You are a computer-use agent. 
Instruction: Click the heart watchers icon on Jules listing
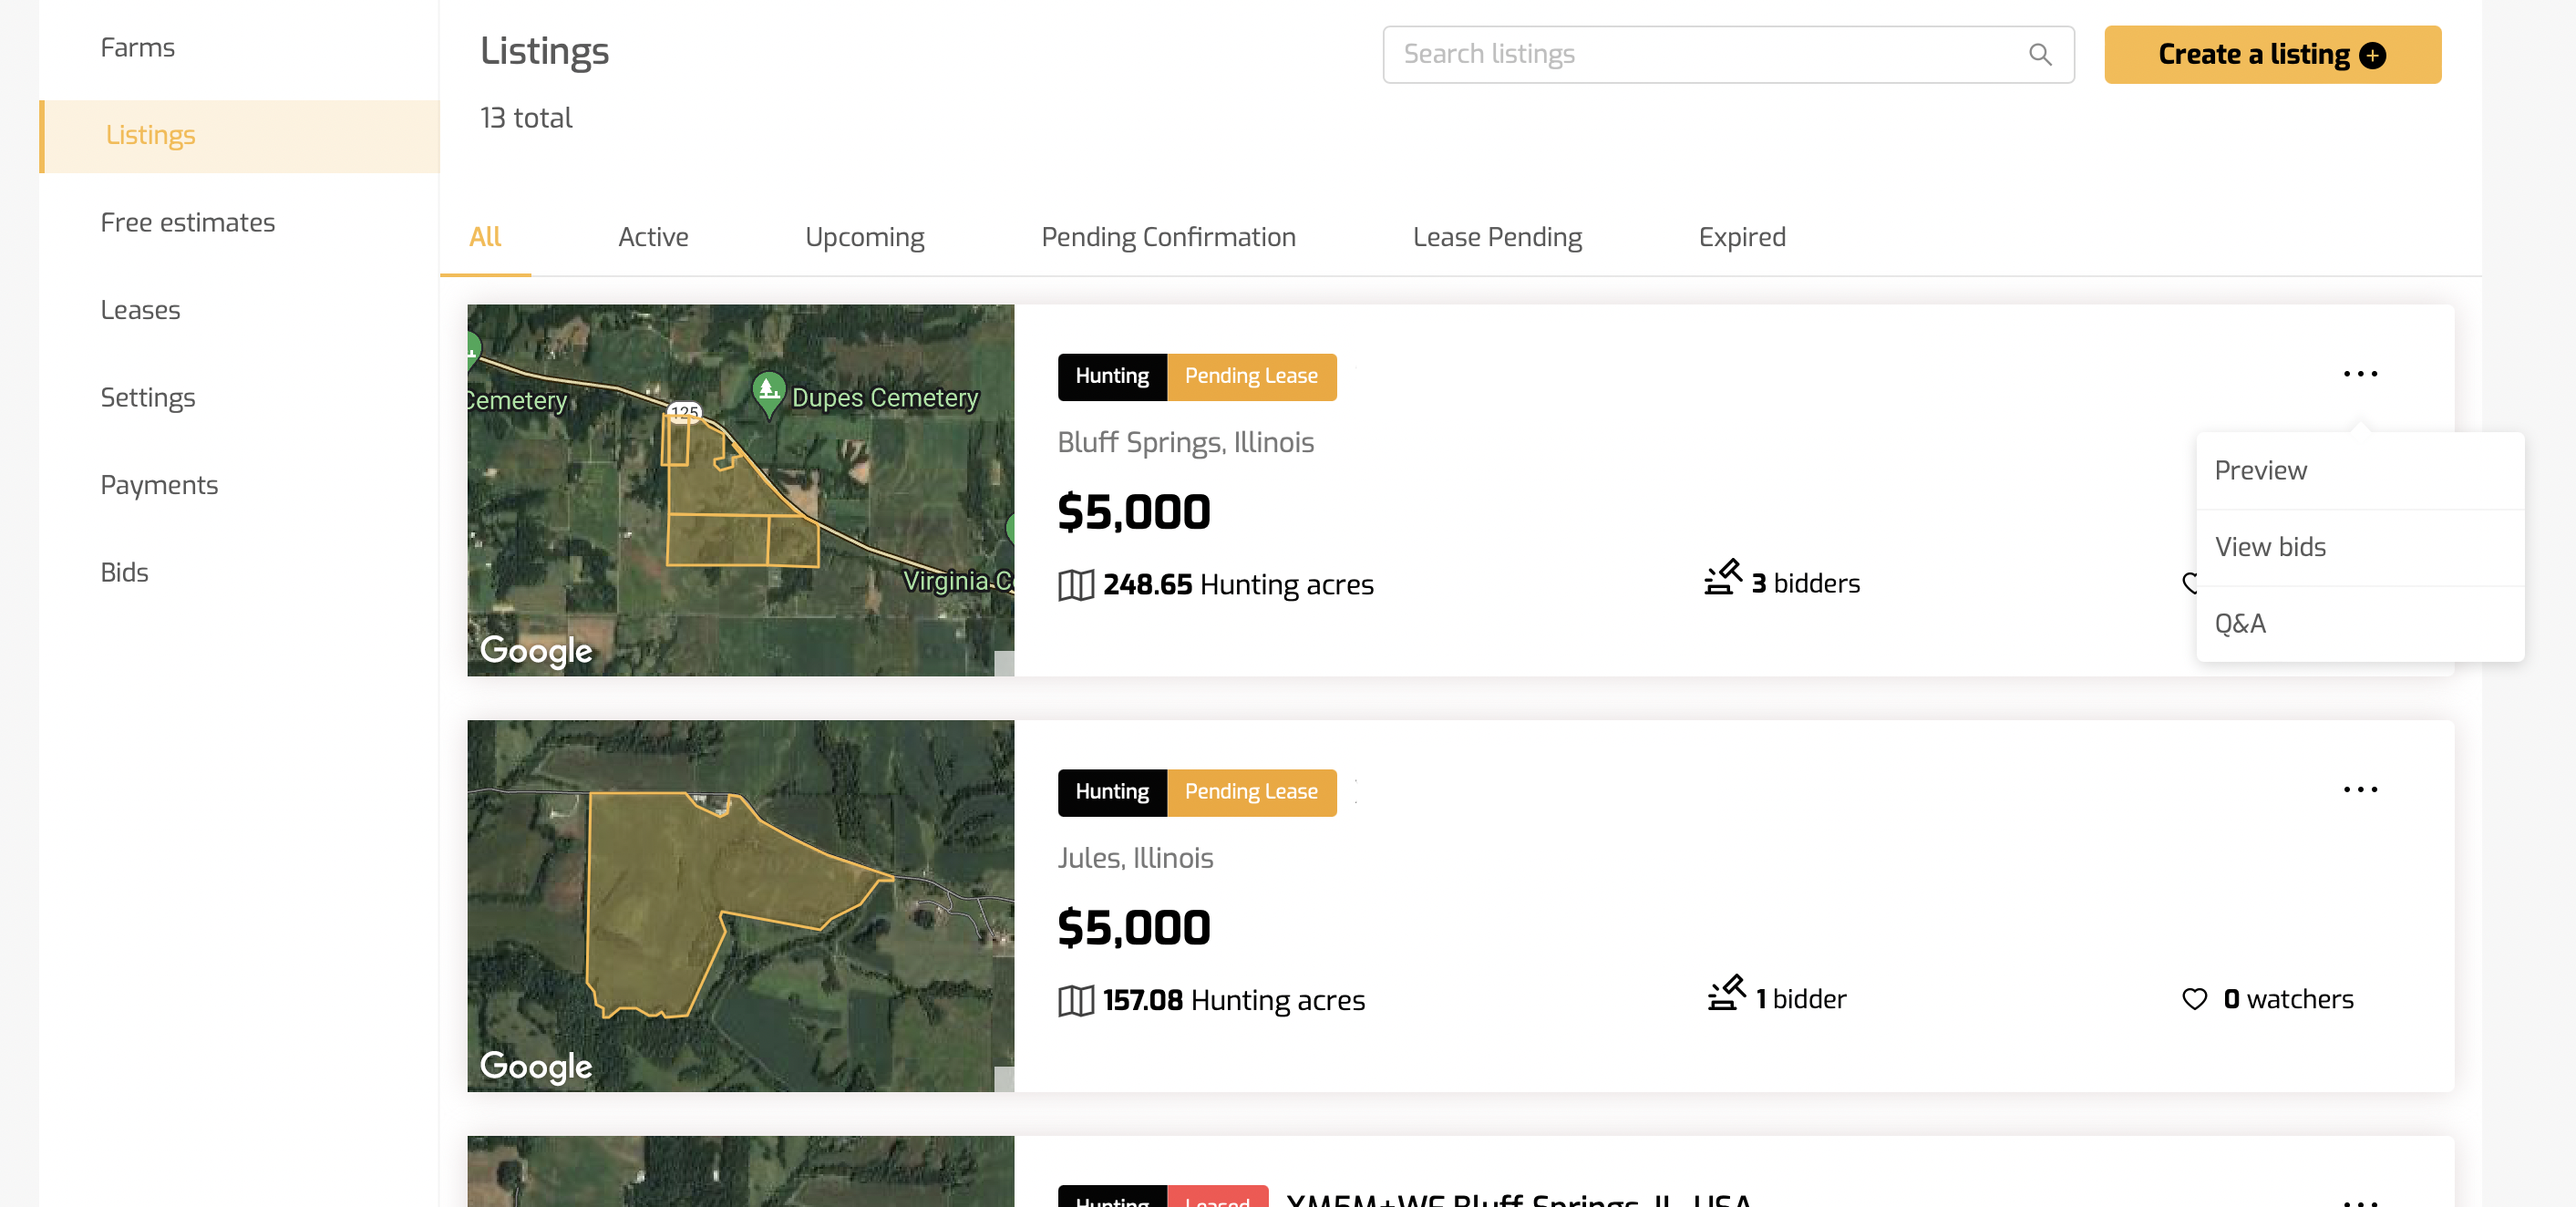pos(2194,999)
